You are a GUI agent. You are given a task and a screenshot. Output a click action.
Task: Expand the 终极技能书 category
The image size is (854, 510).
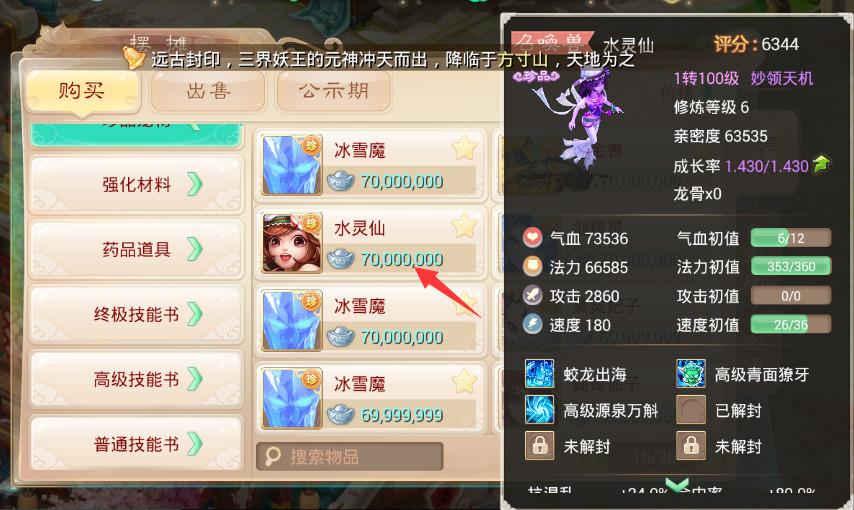136,314
